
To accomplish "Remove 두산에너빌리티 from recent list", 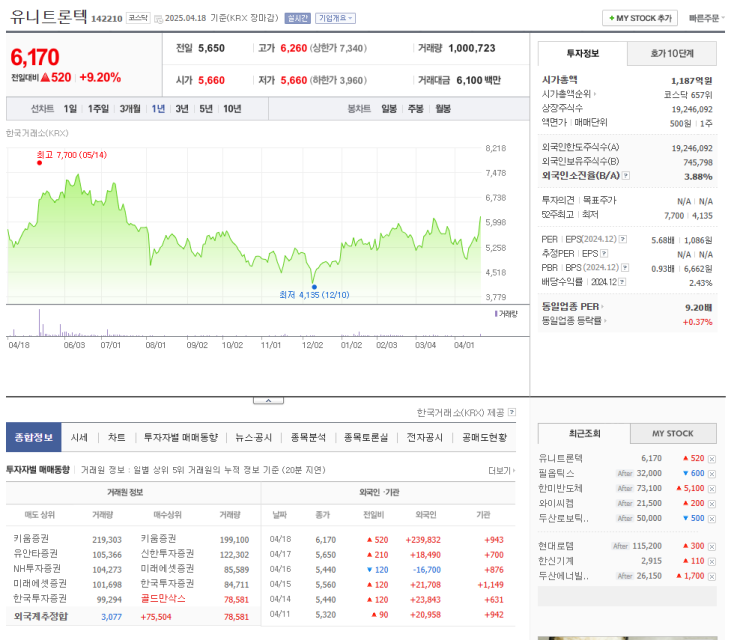I will tap(712, 577).
